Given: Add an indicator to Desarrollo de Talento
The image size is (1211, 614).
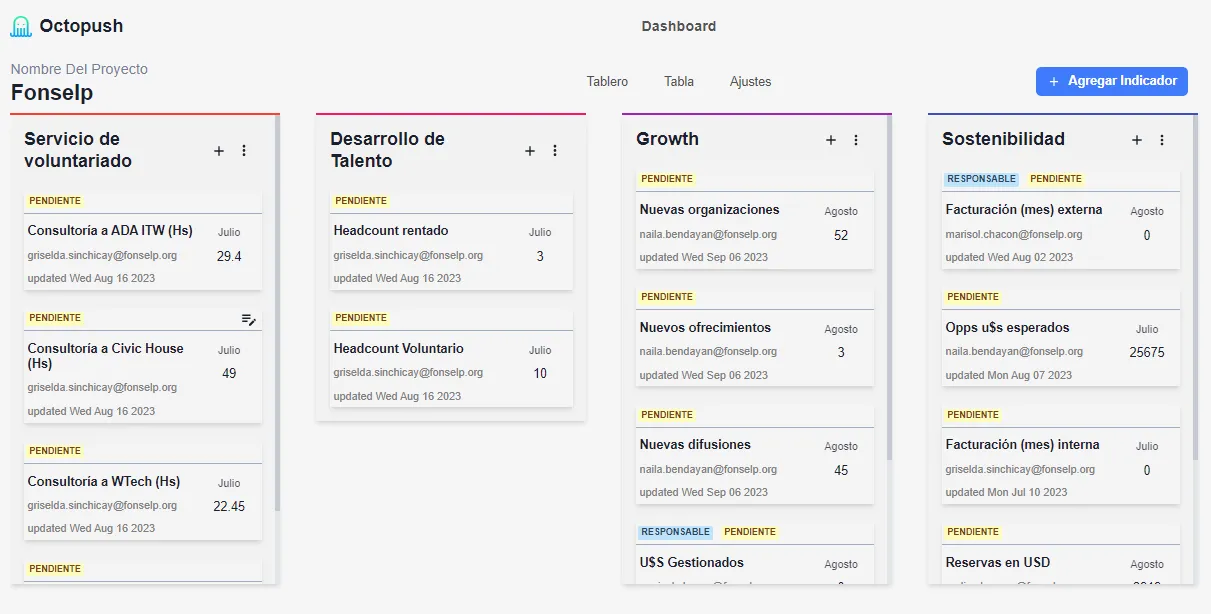Looking at the screenshot, I should click(530, 151).
